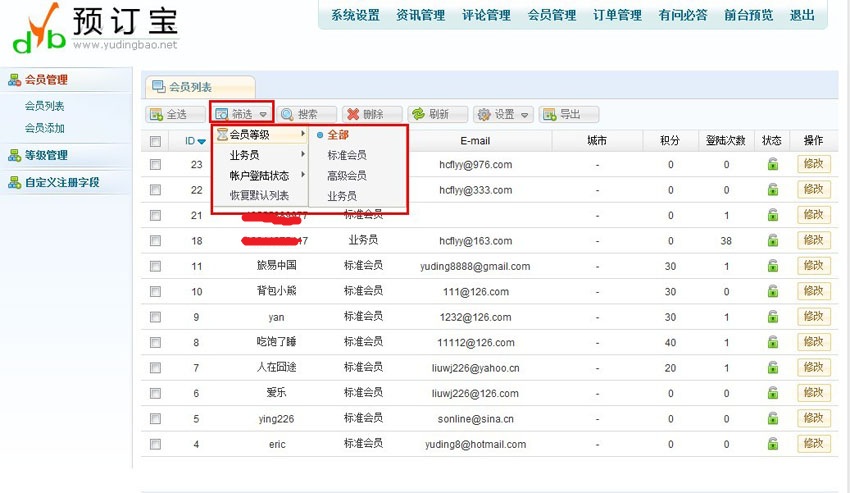The width and height of the screenshot is (850, 493).
Task: Check the checkbox for eric row
Action: click(x=156, y=444)
